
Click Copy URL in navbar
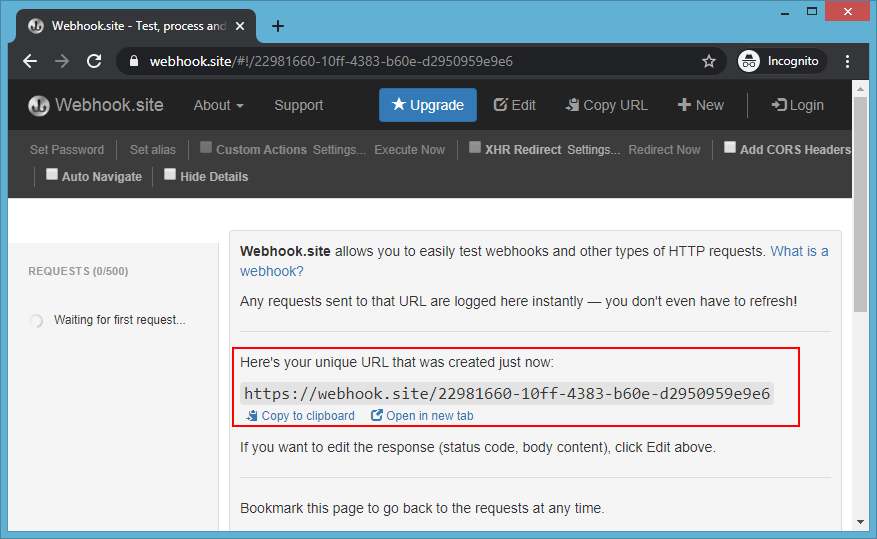pos(607,105)
